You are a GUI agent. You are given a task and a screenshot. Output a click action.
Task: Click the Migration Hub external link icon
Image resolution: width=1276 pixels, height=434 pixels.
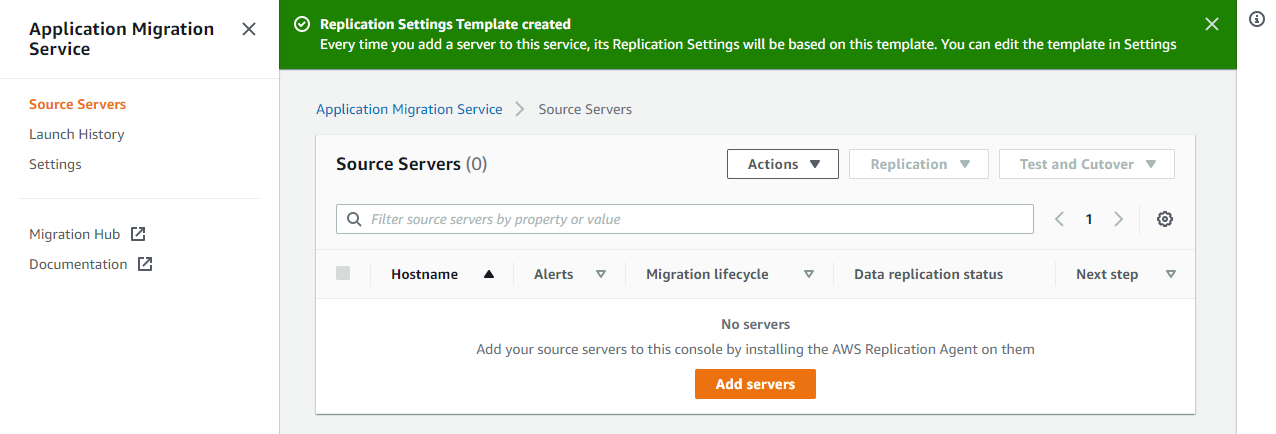138,234
